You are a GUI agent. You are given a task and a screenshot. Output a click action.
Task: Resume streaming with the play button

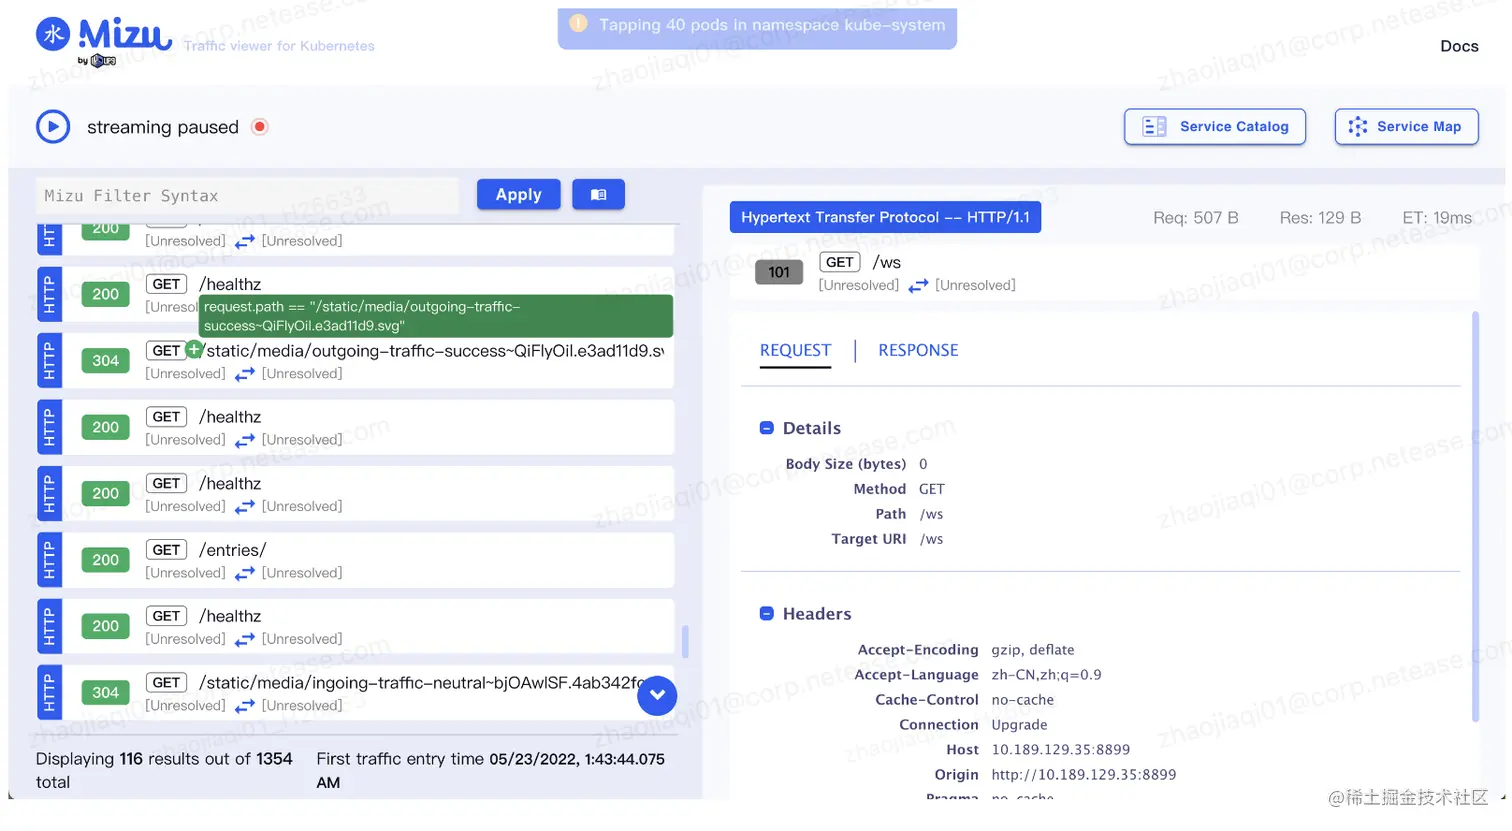53,127
